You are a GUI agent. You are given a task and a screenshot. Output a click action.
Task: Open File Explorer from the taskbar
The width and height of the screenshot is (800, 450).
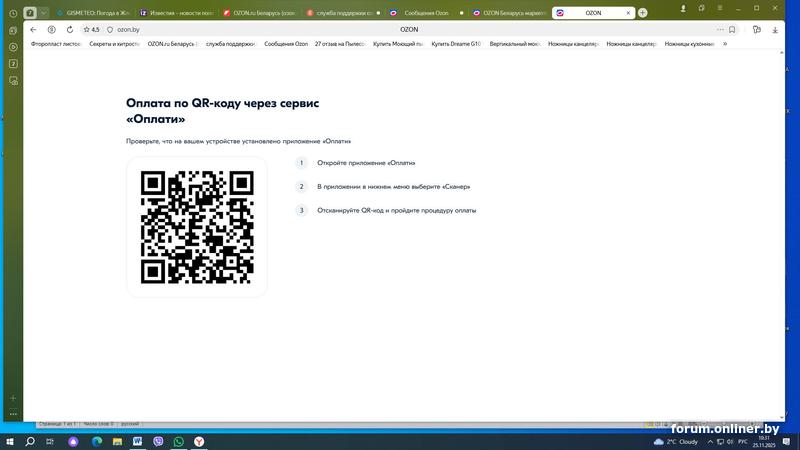[x=117, y=441]
